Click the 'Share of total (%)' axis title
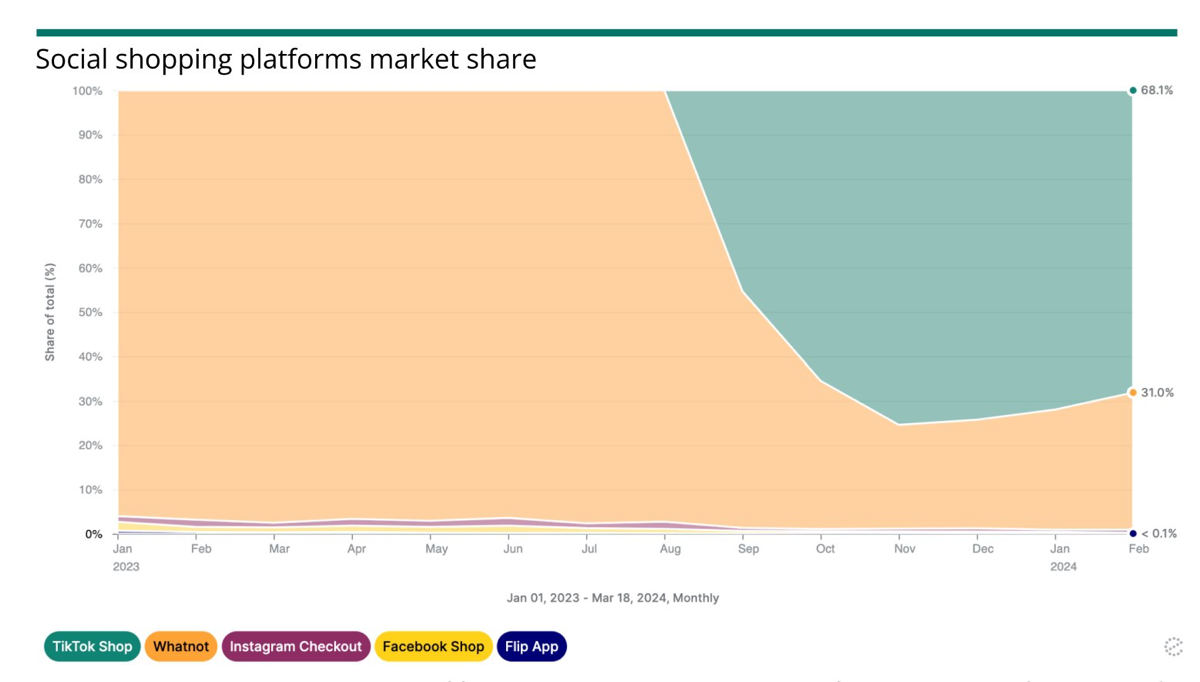The height and width of the screenshot is (682, 1200). 50,312
